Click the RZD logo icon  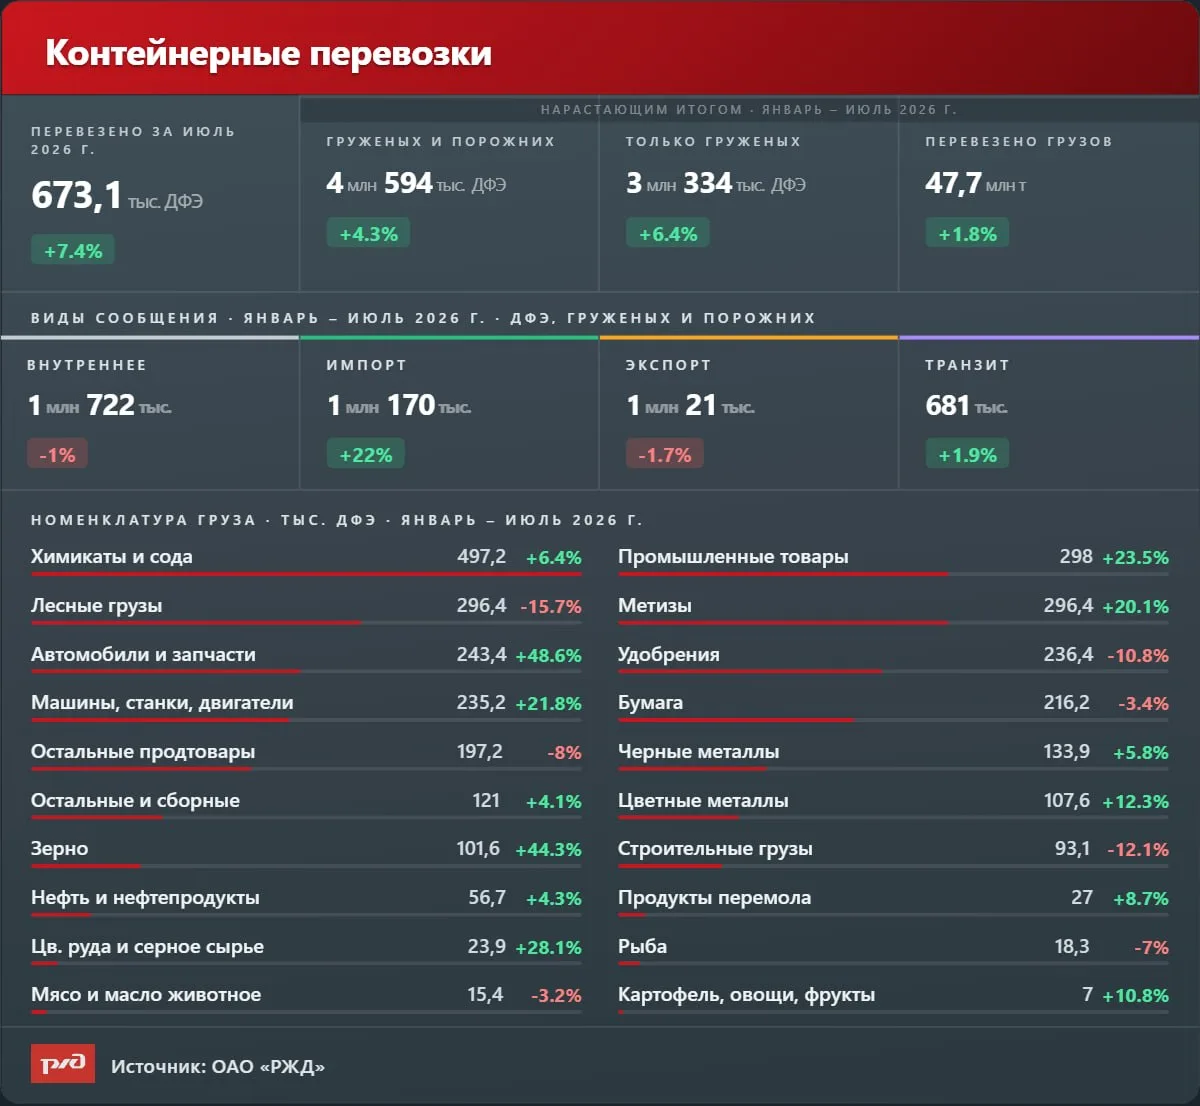[x=63, y=1064]
